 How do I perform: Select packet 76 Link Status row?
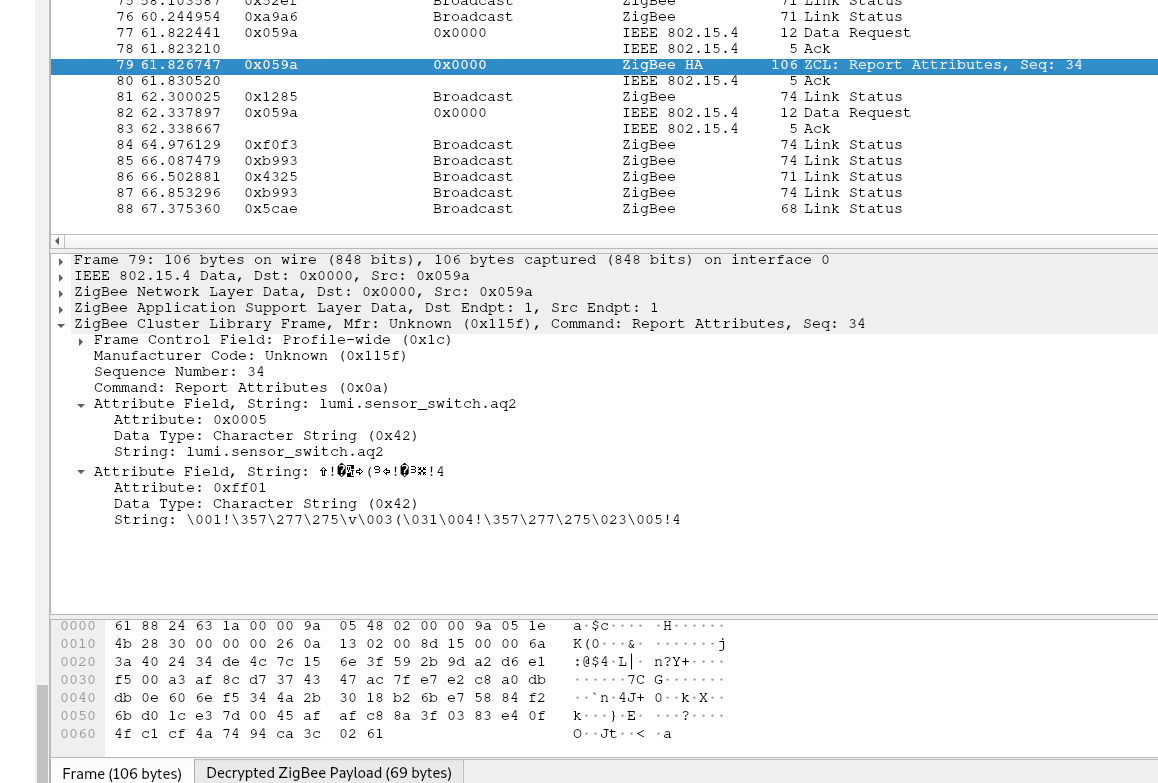[x=604, y=16]
